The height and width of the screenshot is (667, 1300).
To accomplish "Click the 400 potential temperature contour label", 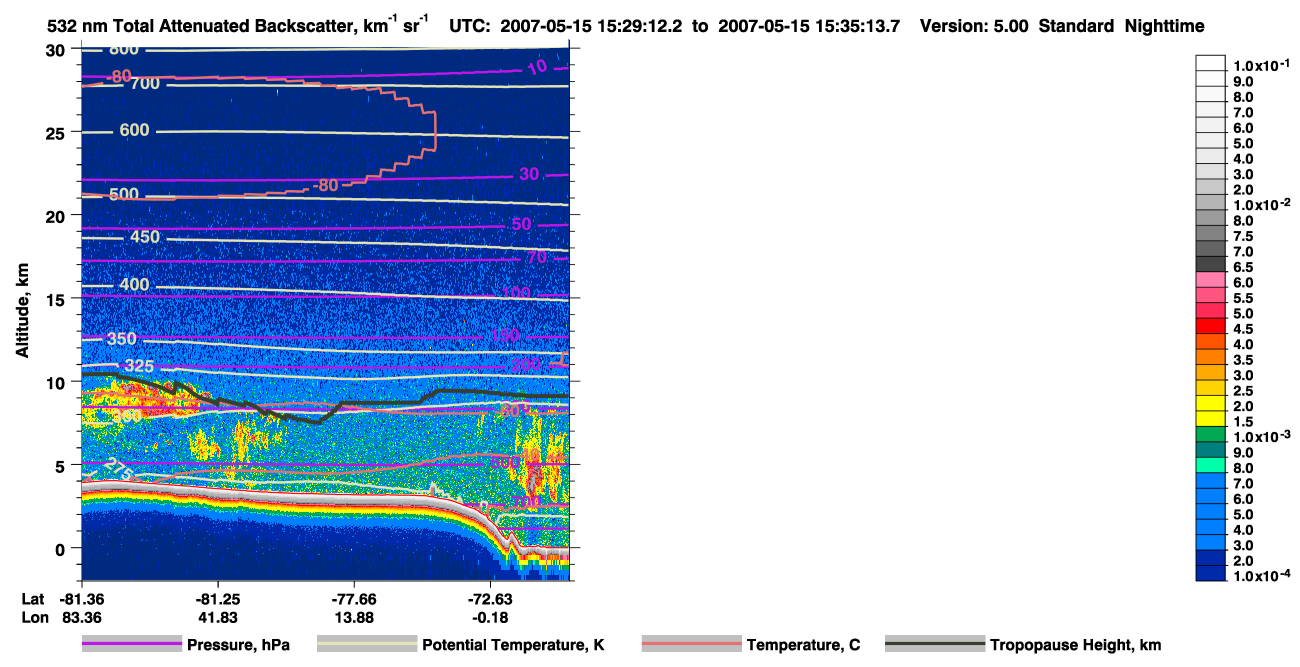I will tap(134, 285).
